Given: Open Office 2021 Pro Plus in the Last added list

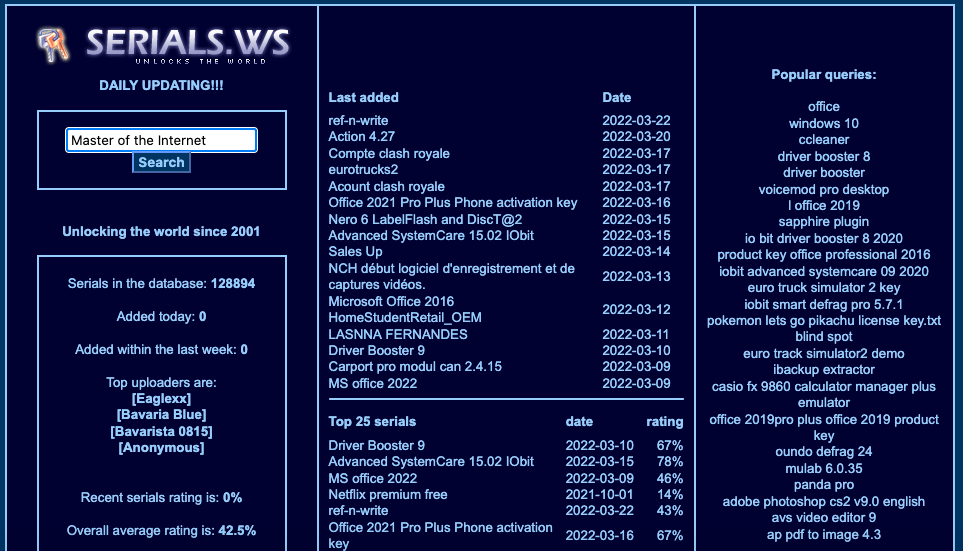Looking at the screenshot, I should [x=453, y=203].
